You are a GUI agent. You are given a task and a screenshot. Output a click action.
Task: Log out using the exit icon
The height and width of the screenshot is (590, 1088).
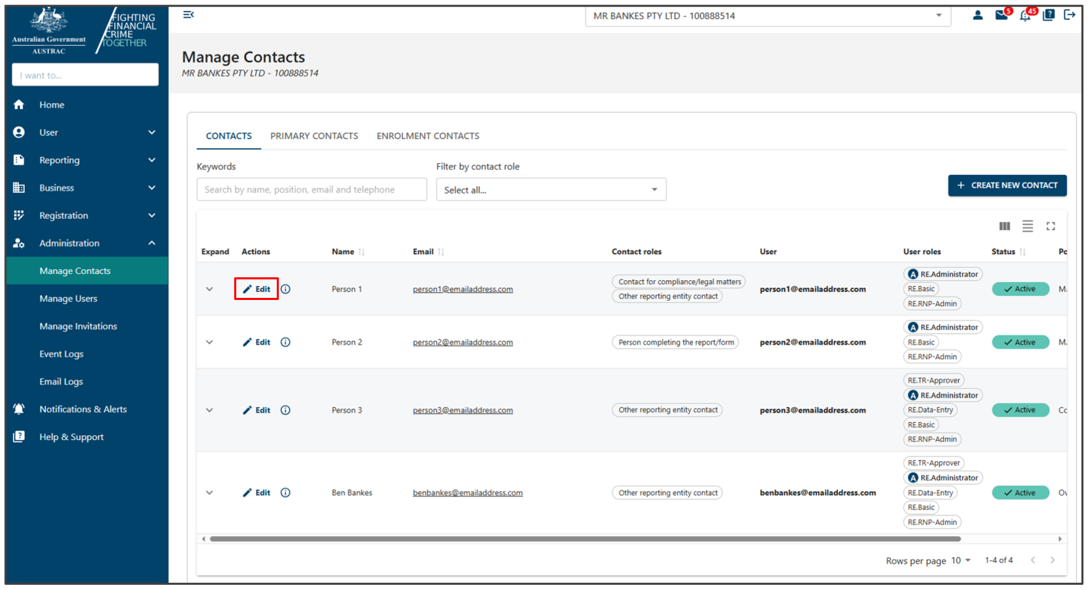[x=1068, y=15]
